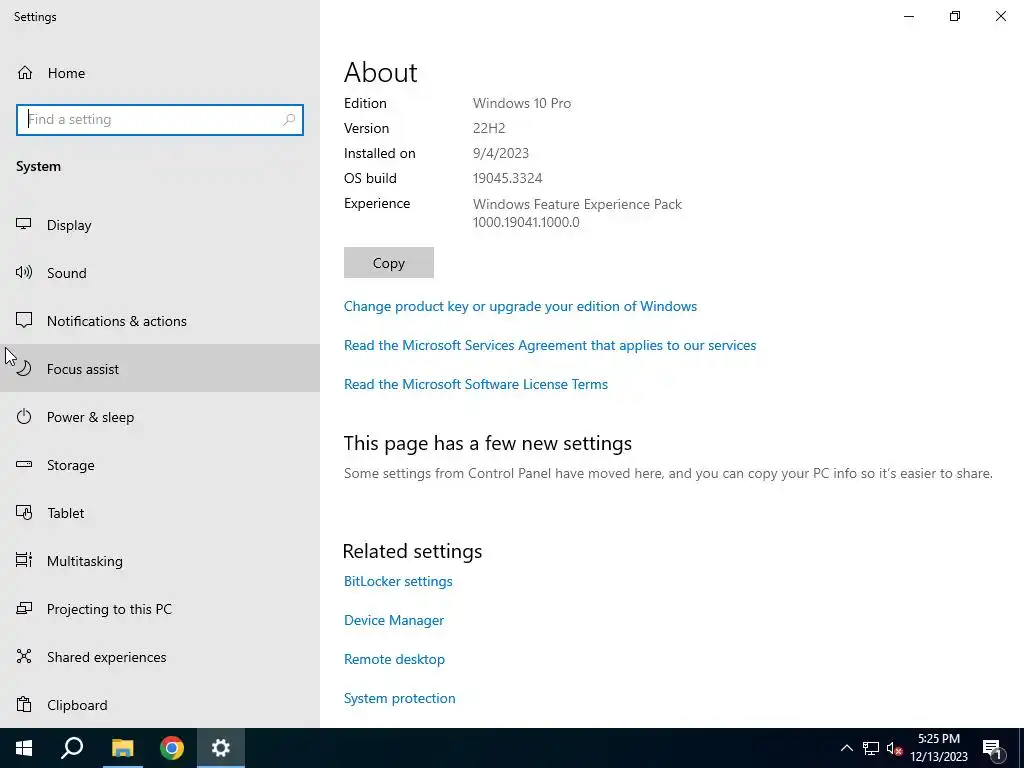Image resolution: width=1024 pixels, height=768 pixels.
Task: Open Change product key or upgrade link
Action: tap(520, 306)
